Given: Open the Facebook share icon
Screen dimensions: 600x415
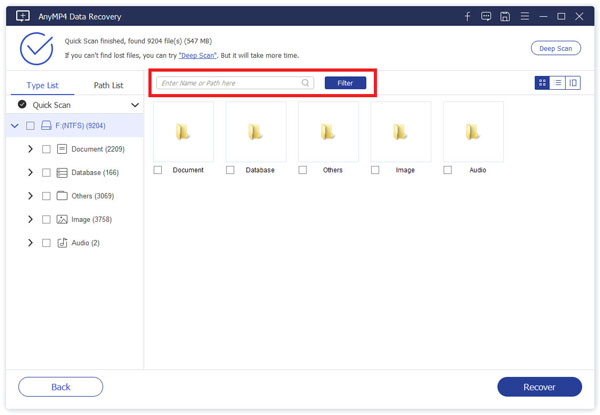Looking at the screenshot, I should click(467, 17).
